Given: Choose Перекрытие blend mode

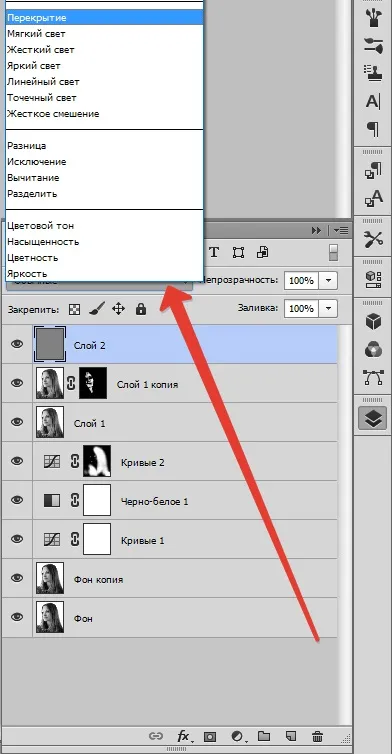Looking at the screenshot, I should (x=105, y=18).
